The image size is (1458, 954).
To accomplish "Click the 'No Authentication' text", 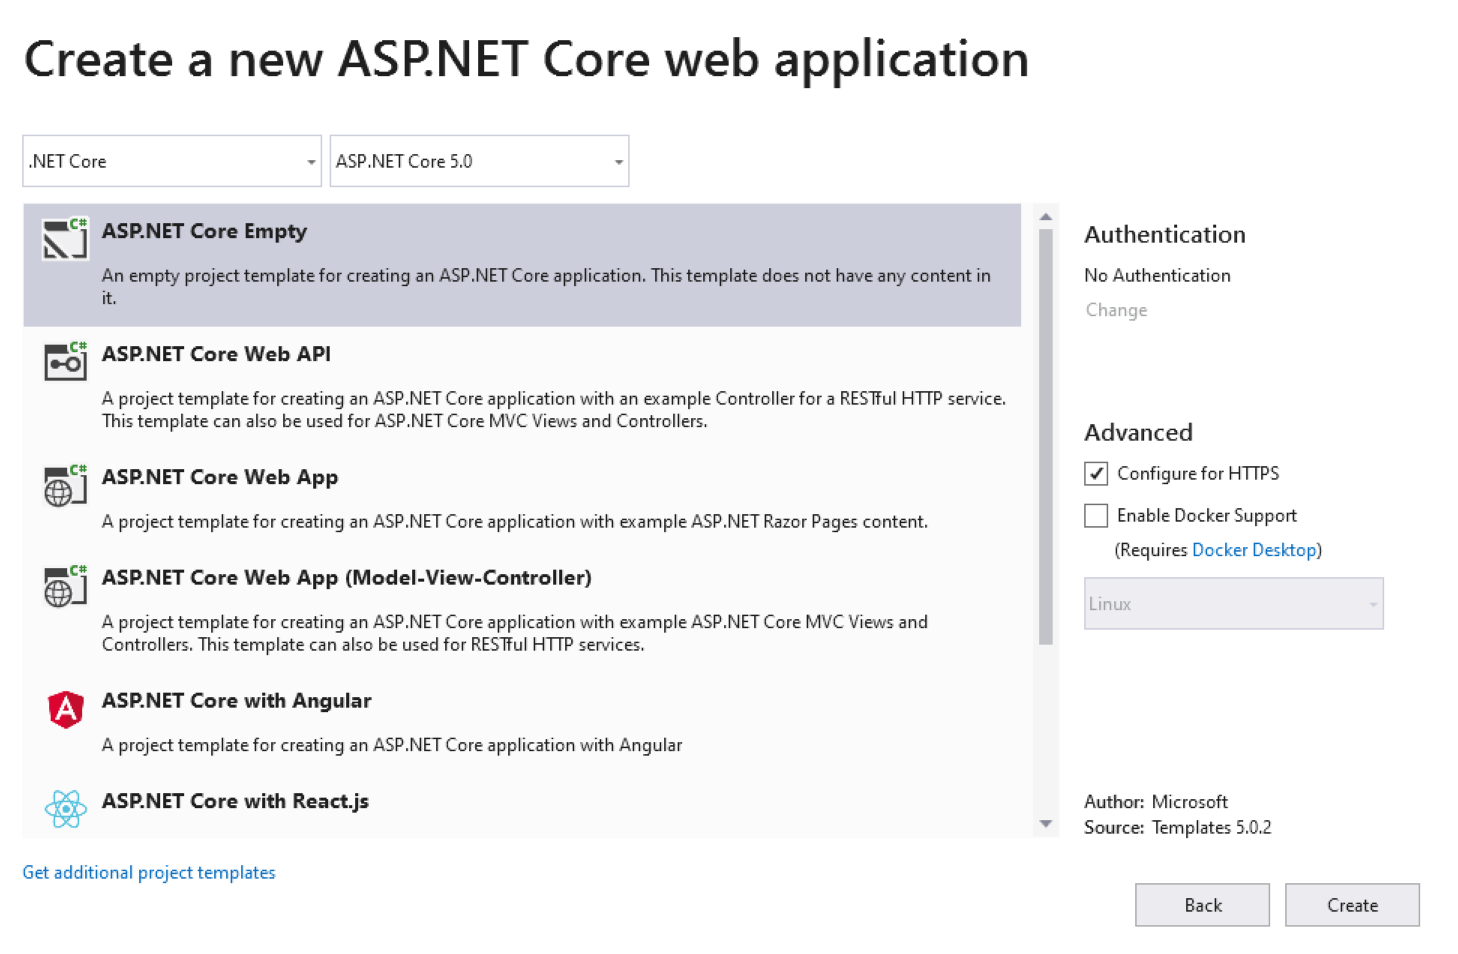I will pyautogui.click(x=1157, y=275).
